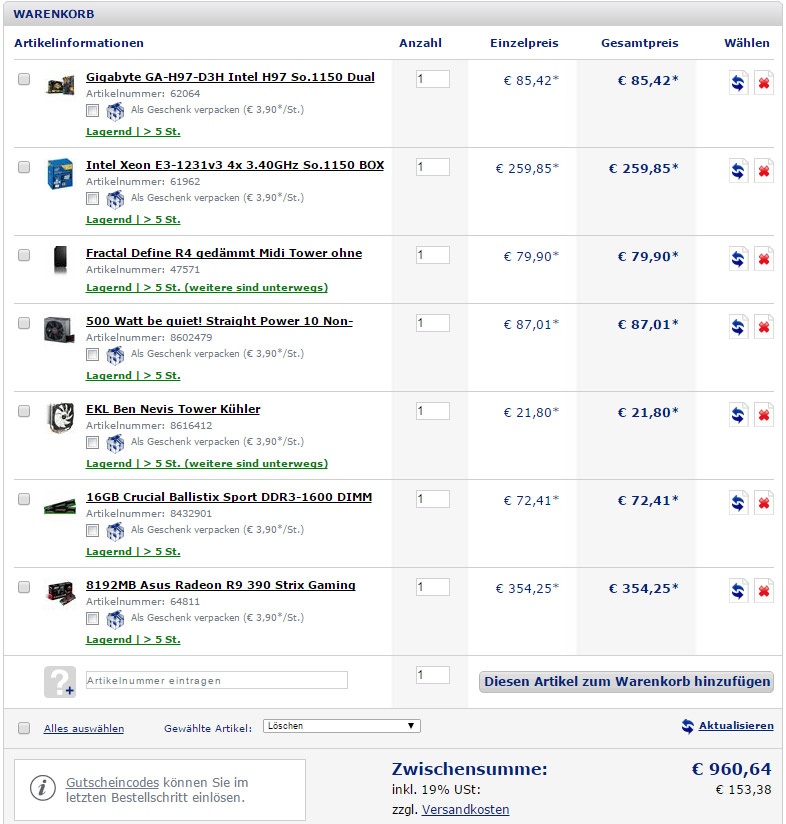Update the be quiet! Straight Power 10 row
The width and height of the screenshot is (786, 824).
pyautogui.click(x=738, y=327)
